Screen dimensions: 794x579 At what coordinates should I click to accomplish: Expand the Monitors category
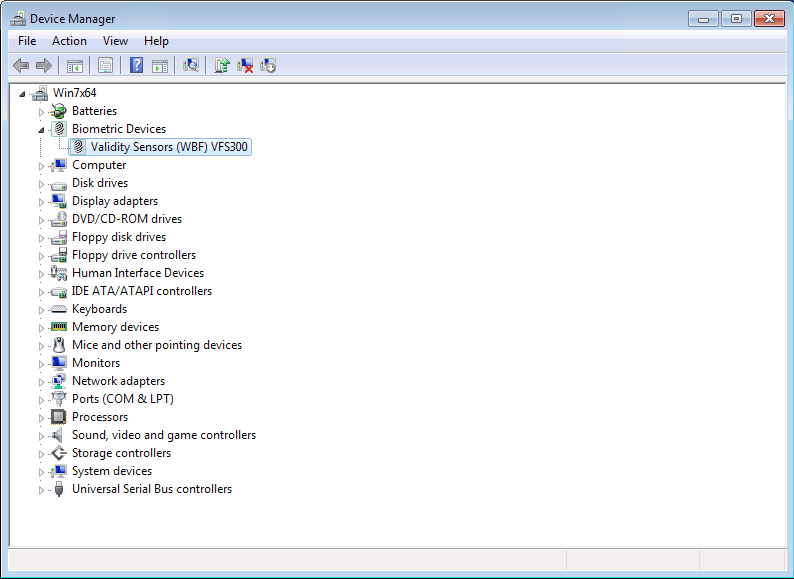42,364
